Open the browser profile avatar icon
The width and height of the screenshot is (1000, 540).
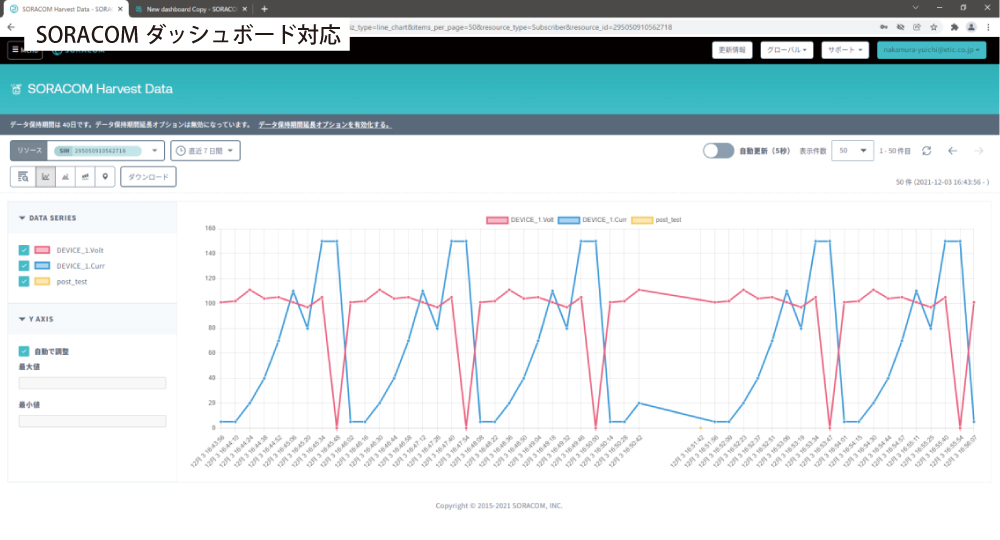point(971,27)
